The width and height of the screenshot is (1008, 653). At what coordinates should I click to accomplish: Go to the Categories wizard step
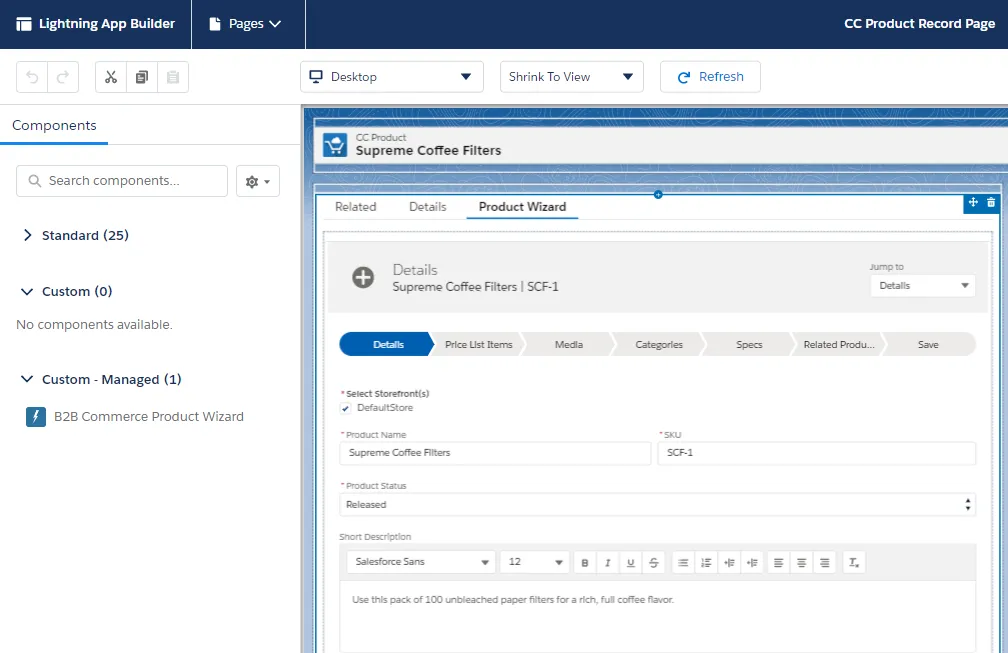click(x=659, y=344)
